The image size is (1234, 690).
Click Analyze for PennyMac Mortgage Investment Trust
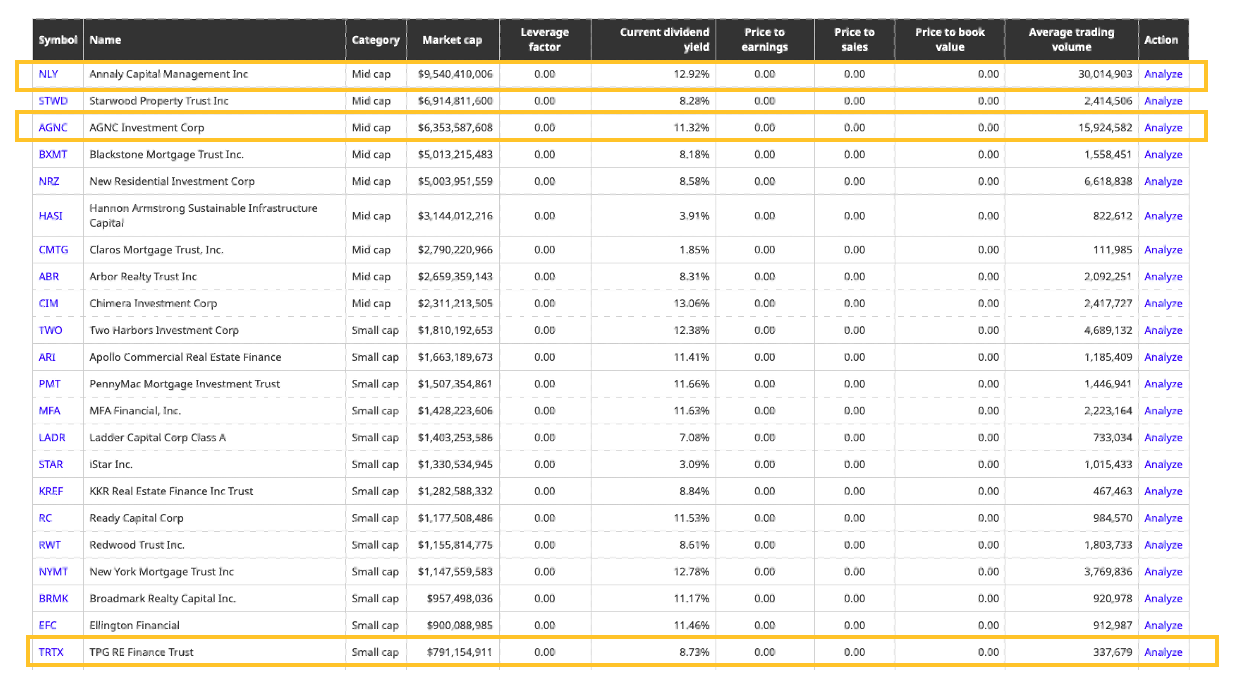point(1163,385)
